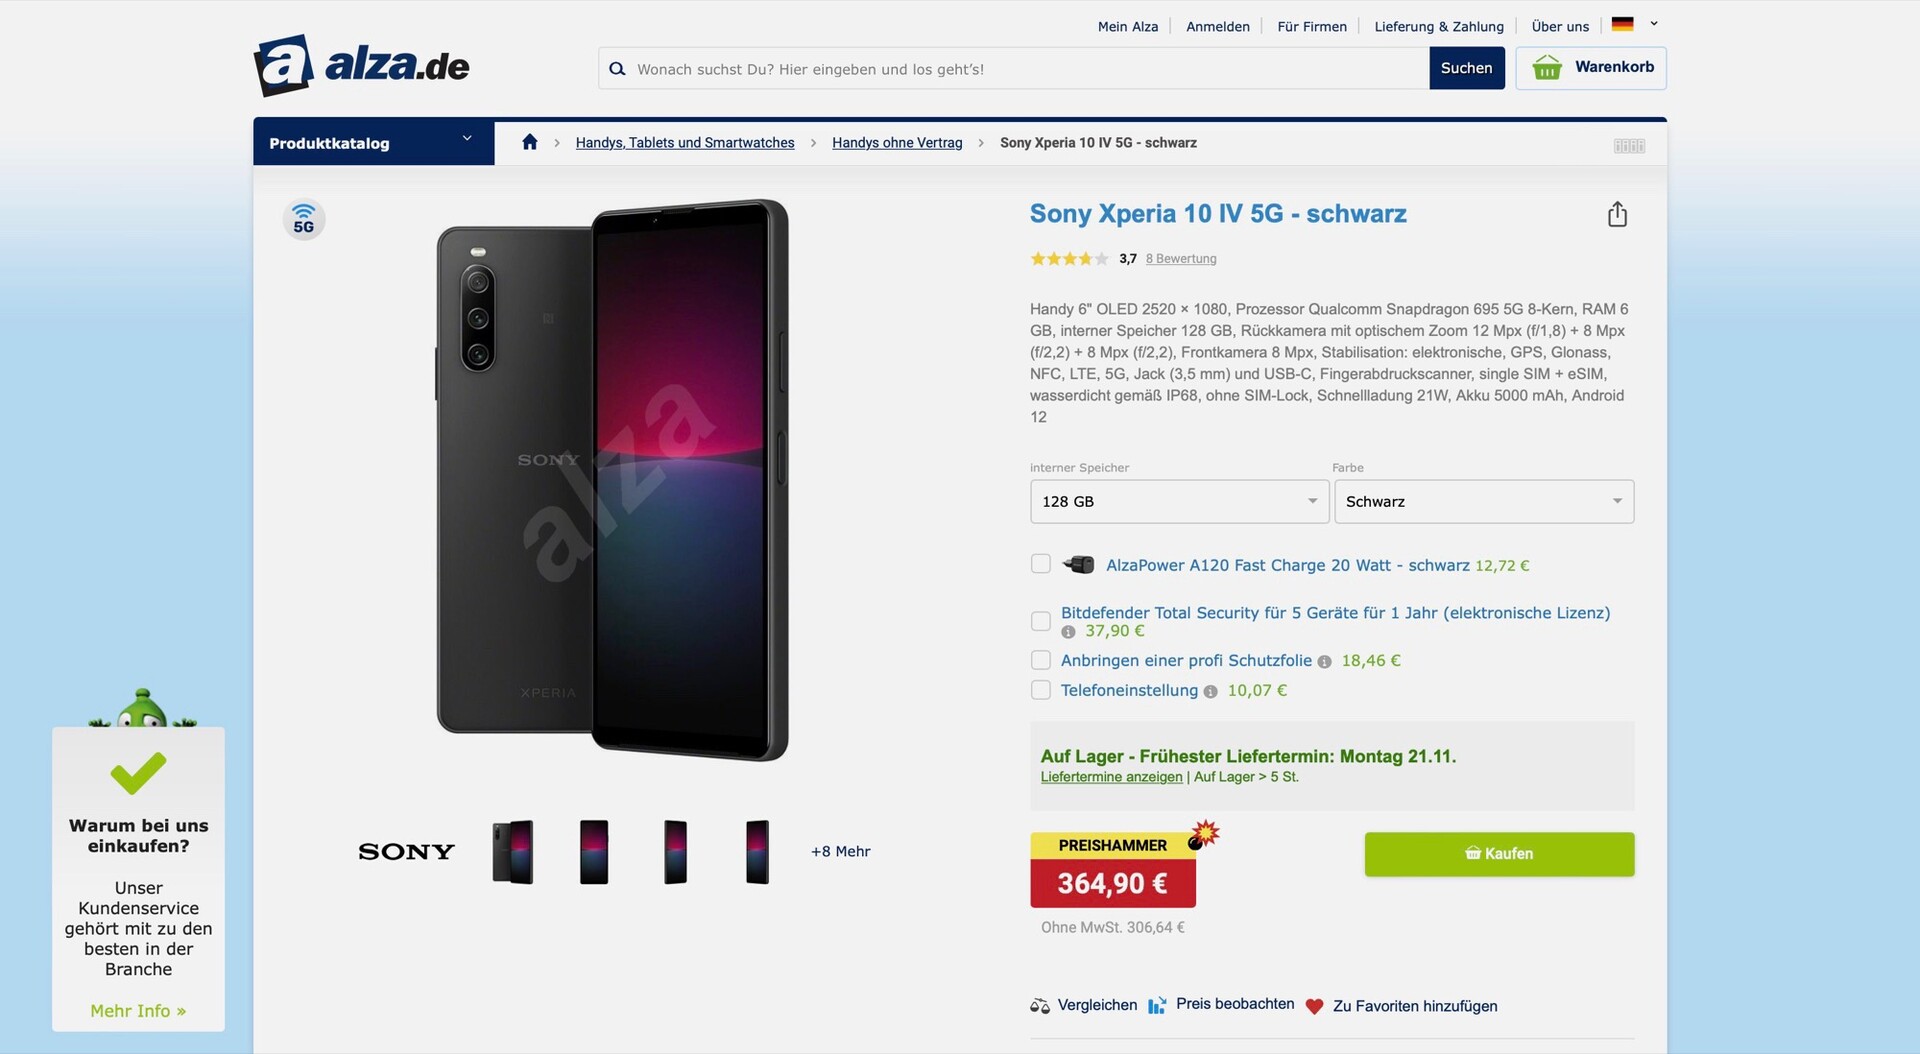Open the Lieferung & Zahlung menu item

click(x=1438, y=26)
